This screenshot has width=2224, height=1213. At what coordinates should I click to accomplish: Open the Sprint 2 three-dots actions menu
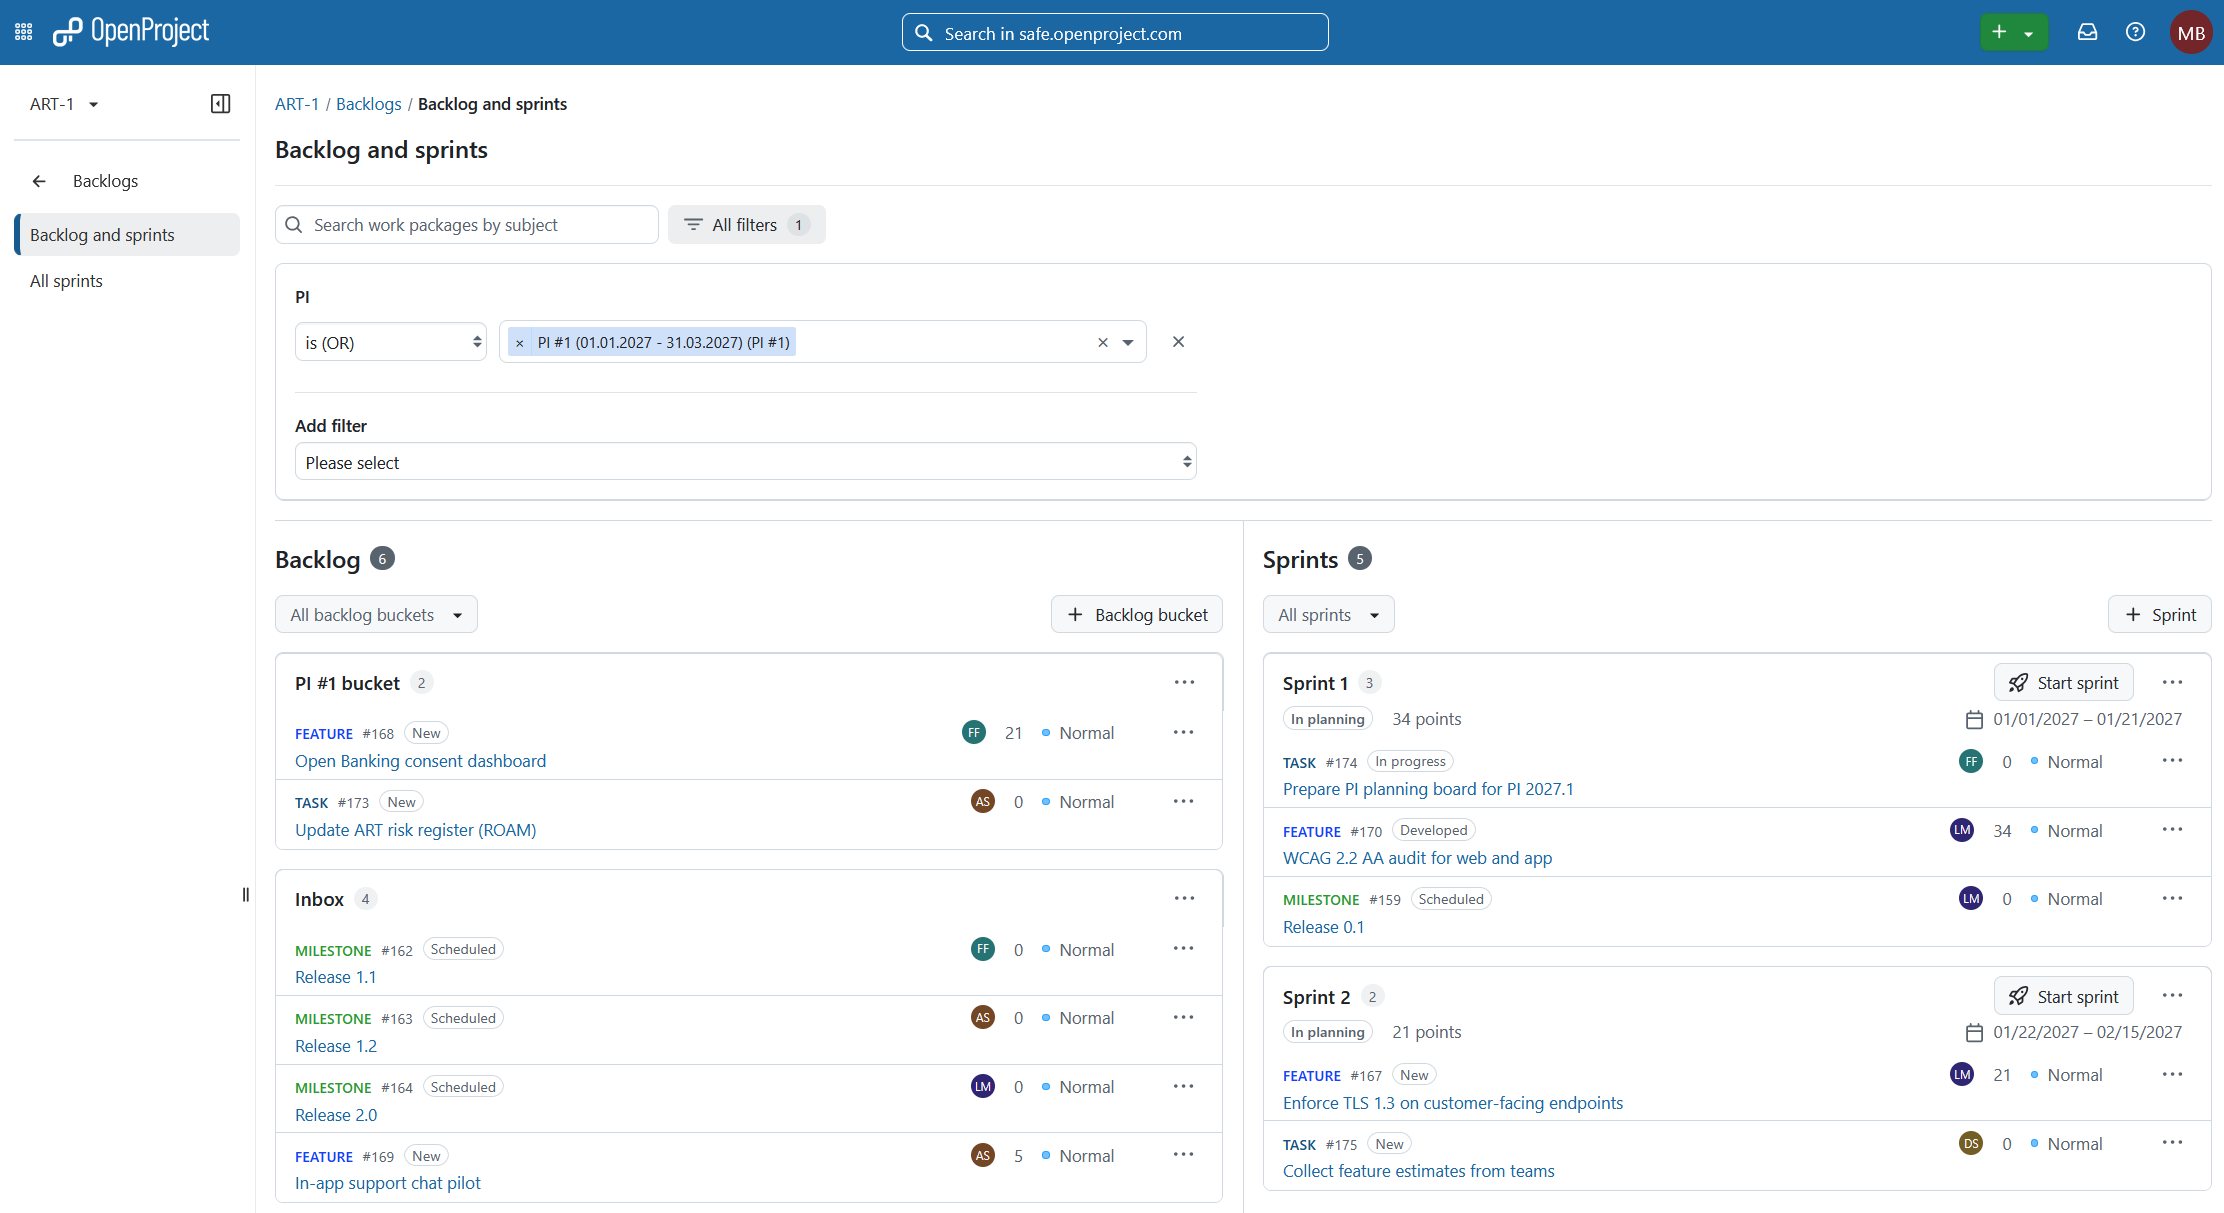tap(2172, 995)
